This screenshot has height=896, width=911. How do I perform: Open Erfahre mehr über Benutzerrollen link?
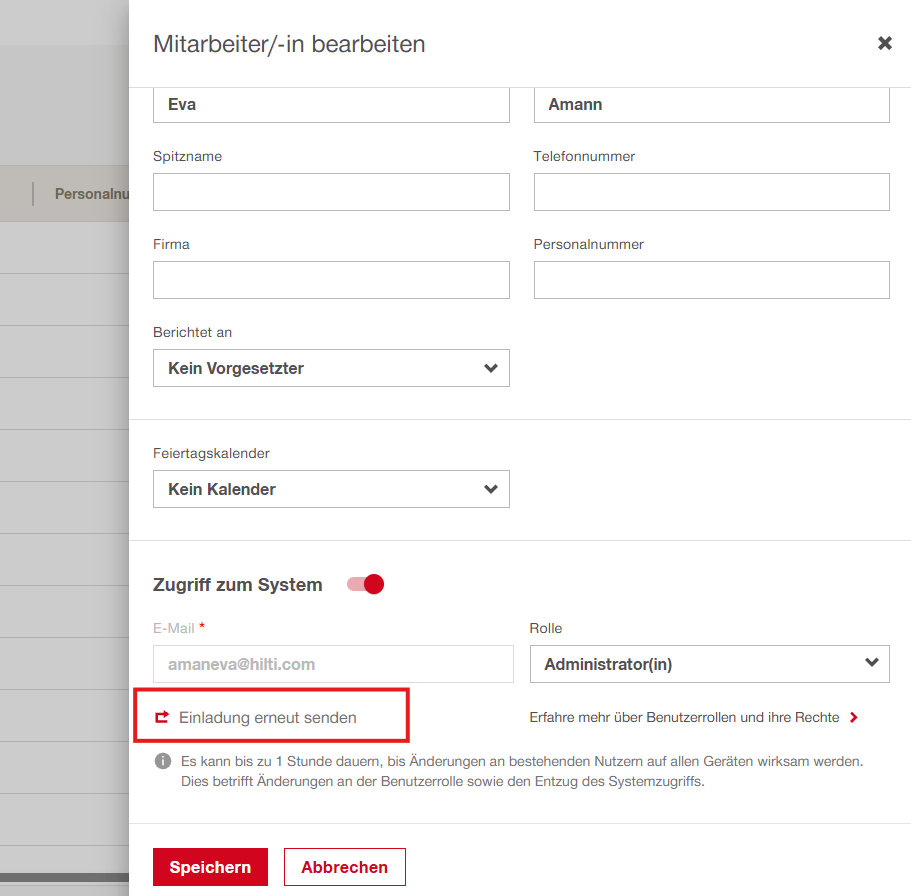(x=683, y=717)
